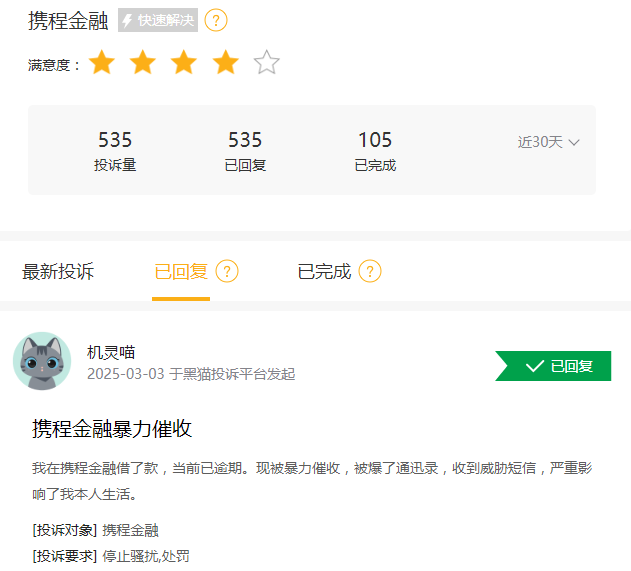Click the first satisfaction star
The image size is (631, 571).
102,62
